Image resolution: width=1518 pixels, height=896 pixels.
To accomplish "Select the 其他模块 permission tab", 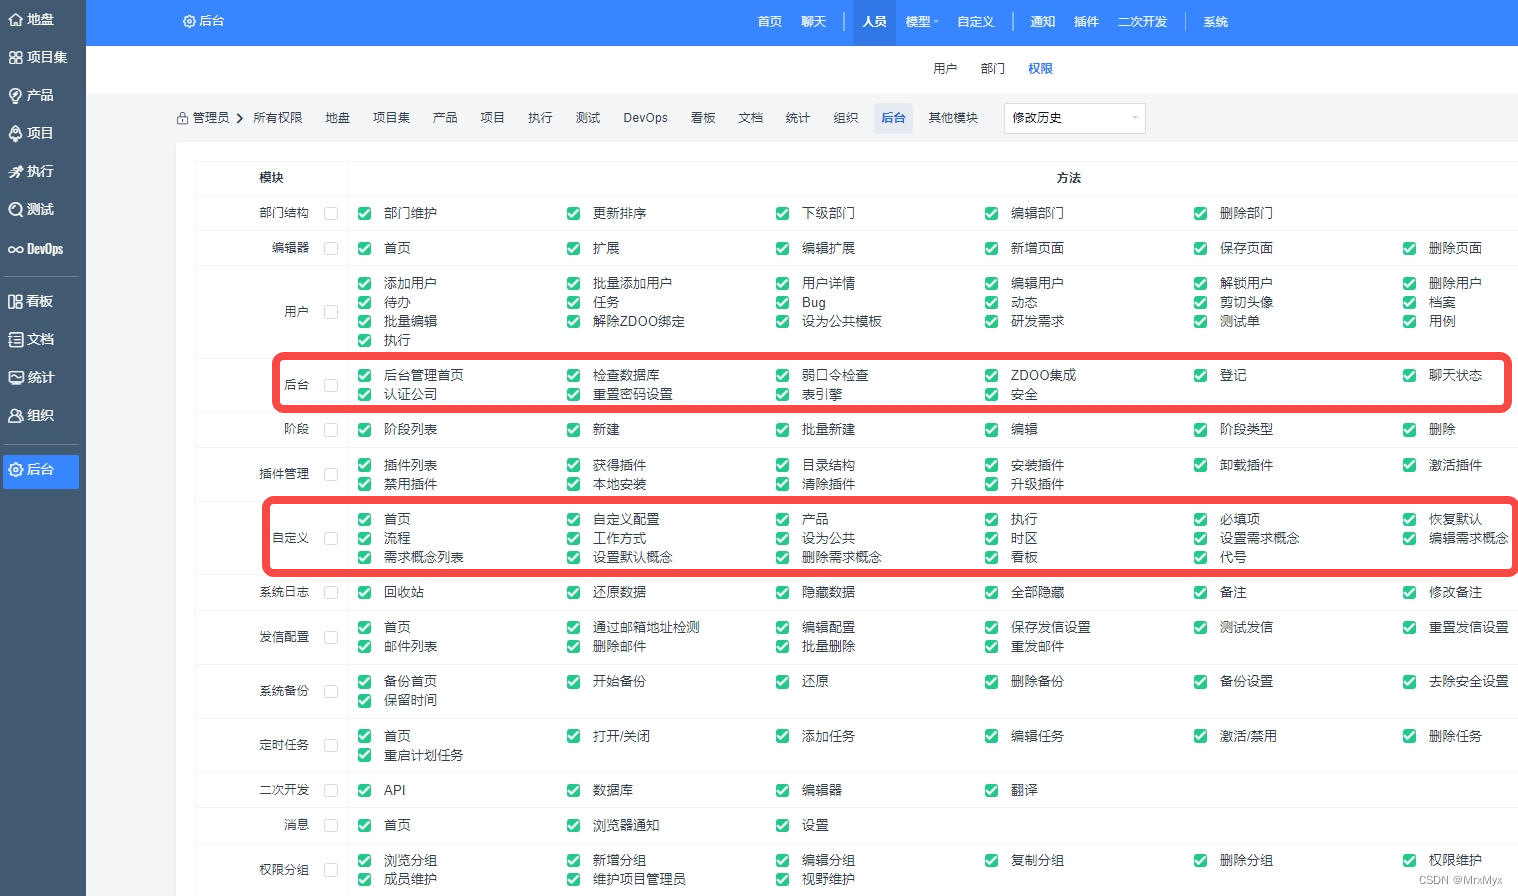I will click(953, 118).
